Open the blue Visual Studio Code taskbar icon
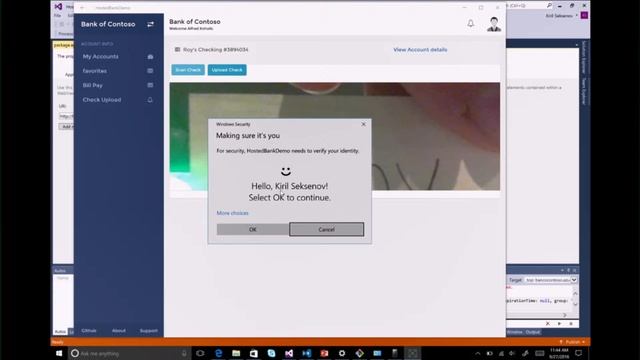 (307, 353)
